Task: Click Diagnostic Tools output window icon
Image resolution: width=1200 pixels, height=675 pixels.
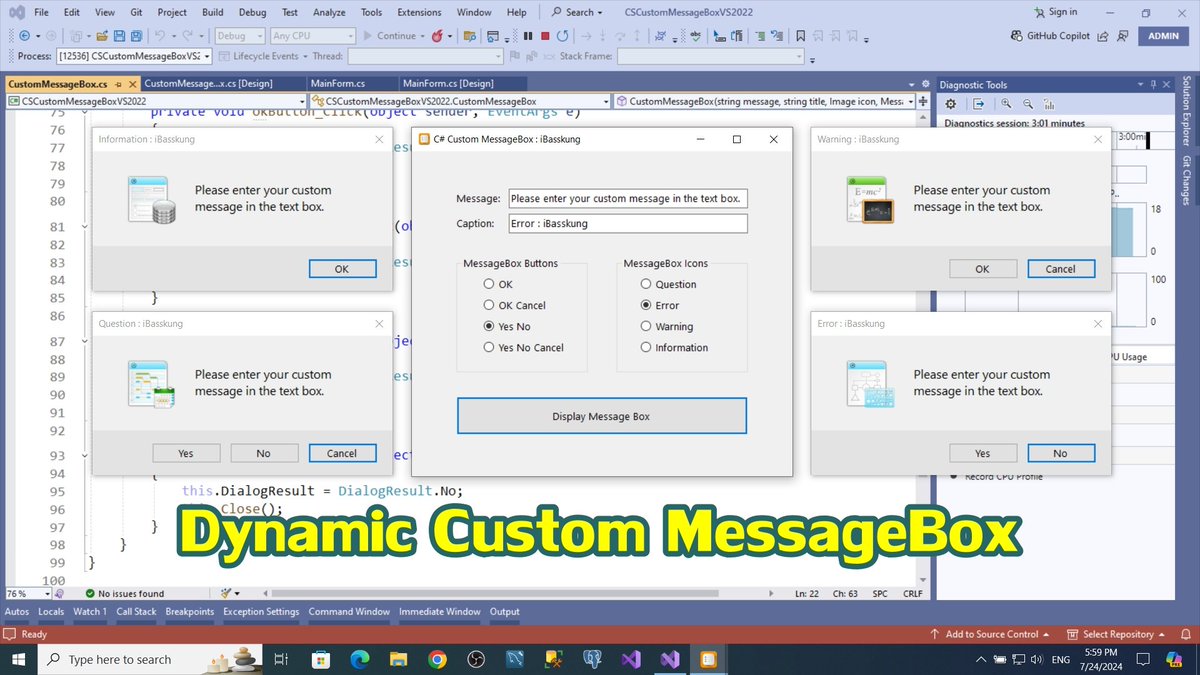Action: (978, 104)
